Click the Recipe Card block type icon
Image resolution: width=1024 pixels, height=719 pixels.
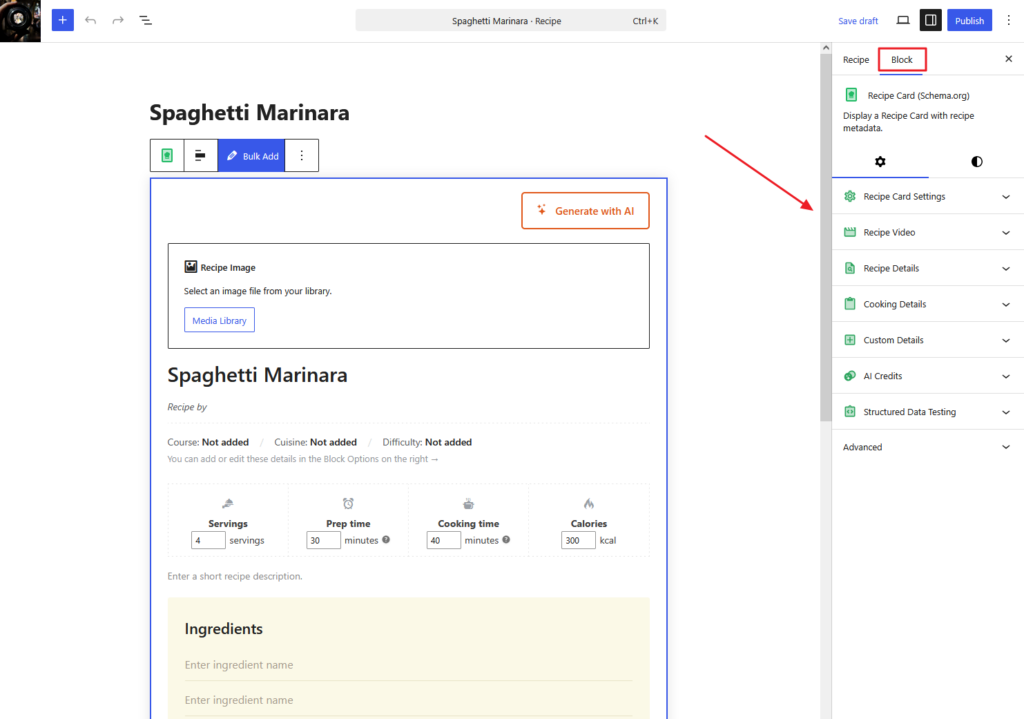[167, 155]
